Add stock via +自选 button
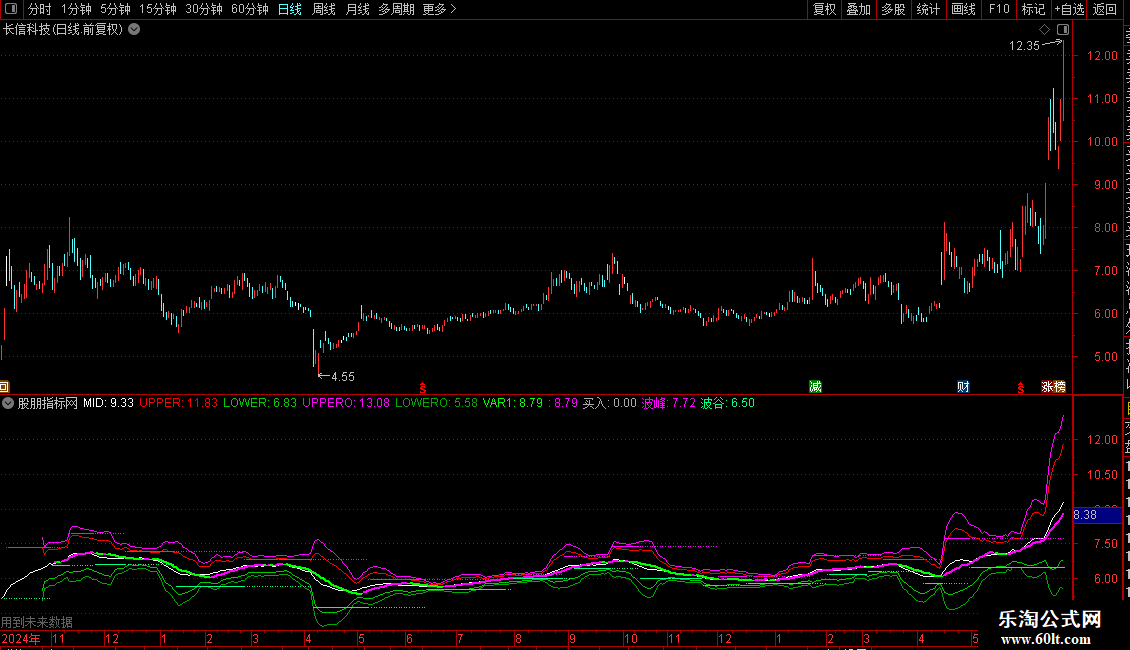1130x650 pixels. (x=1069, y=9)
